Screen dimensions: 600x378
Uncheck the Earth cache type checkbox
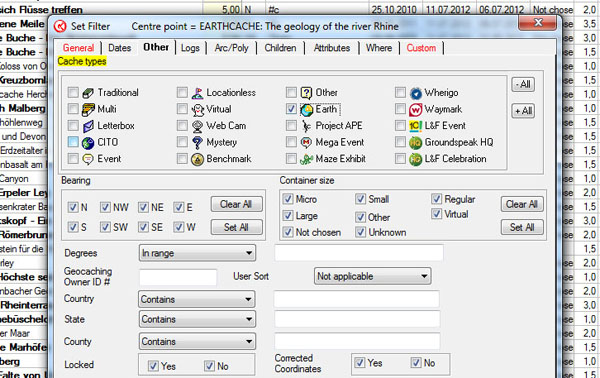coord(291,109)
